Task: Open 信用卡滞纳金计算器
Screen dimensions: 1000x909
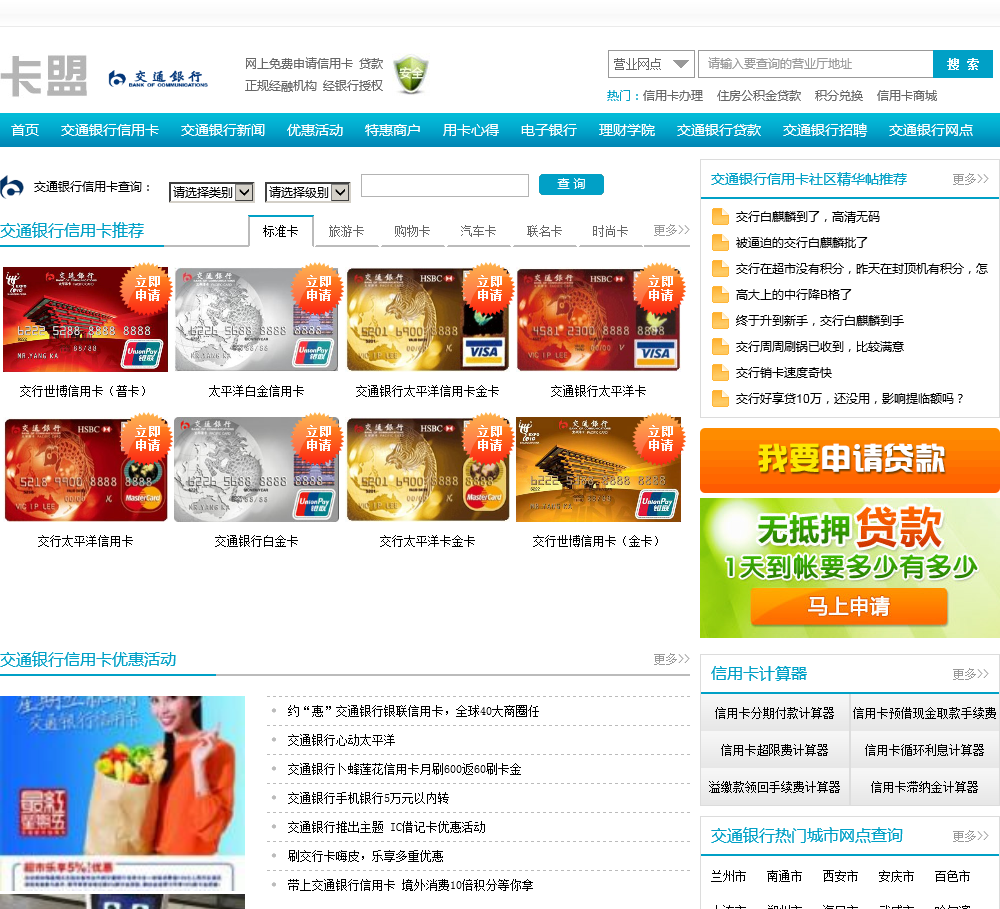Action: coord(924,787)
